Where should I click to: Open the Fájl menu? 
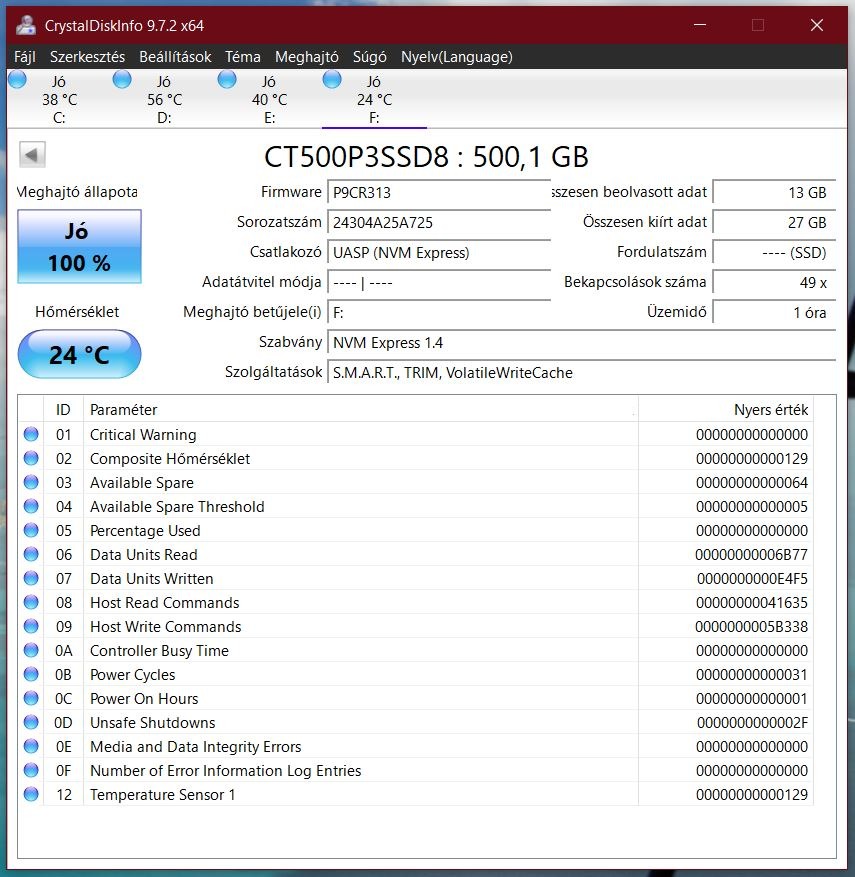tap(25, 56)
